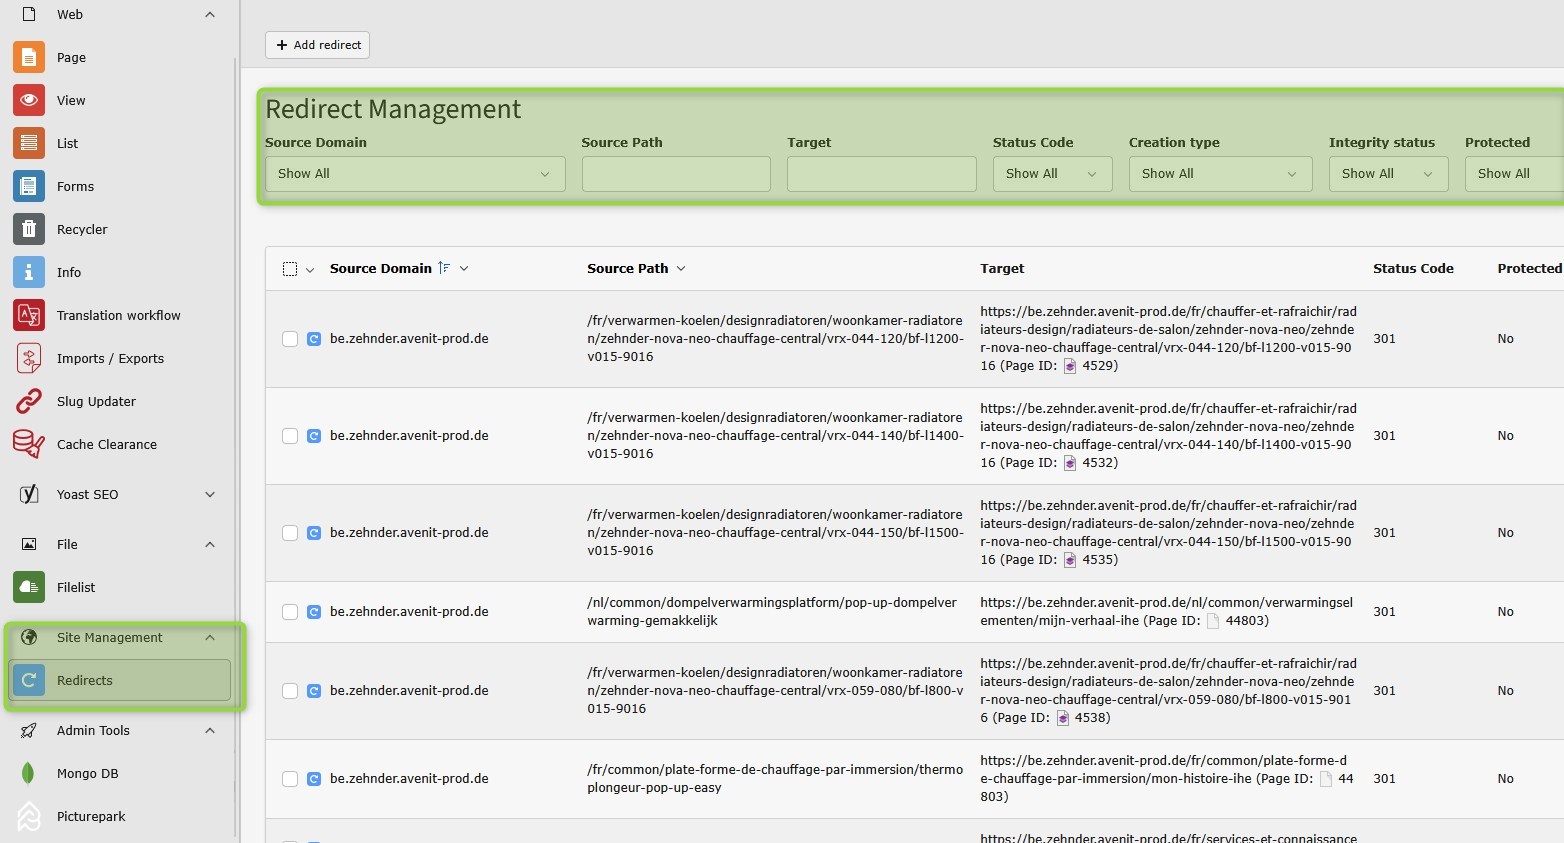Image resolution: width=1564 pixels, height=843 pixels.
Task: Open the Picturepark module icon
Action: 29,817
